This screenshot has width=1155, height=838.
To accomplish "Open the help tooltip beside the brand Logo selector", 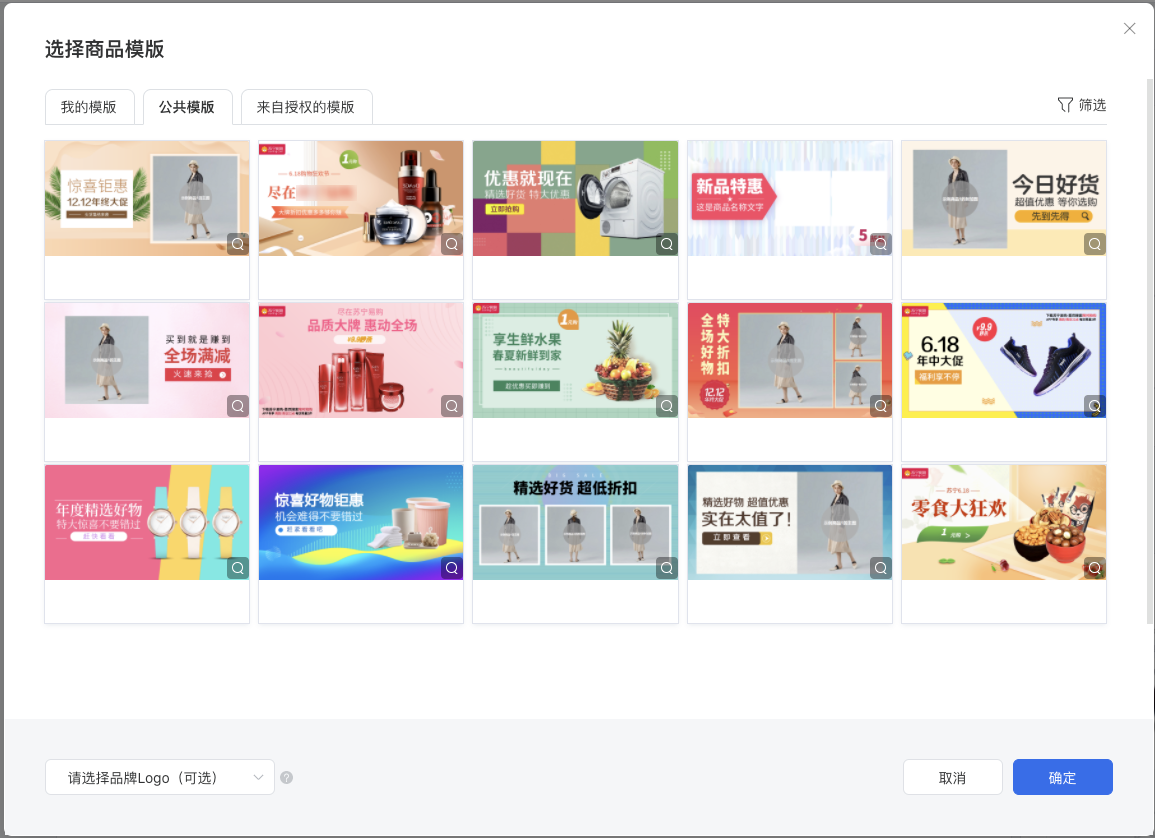I will [286, 777].
